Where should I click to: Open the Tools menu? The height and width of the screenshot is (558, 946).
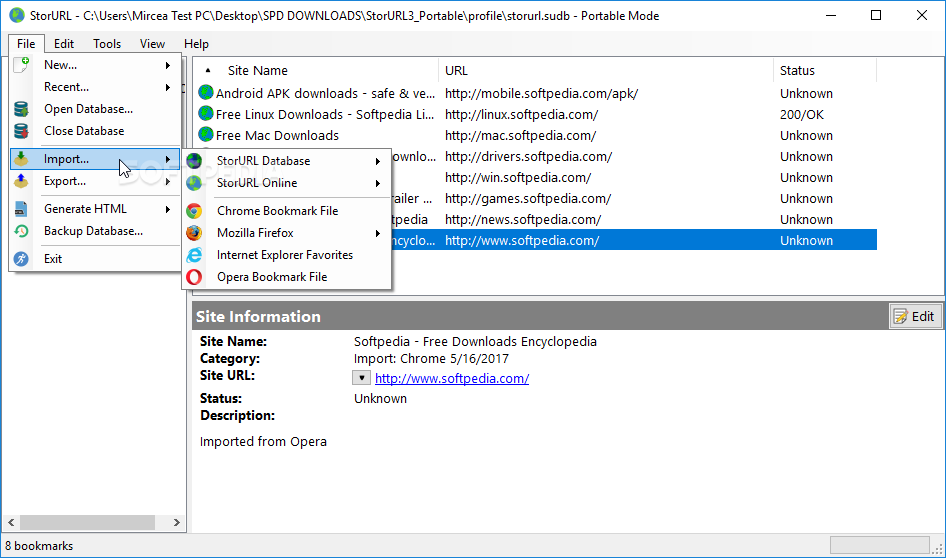tap(107, 43)
